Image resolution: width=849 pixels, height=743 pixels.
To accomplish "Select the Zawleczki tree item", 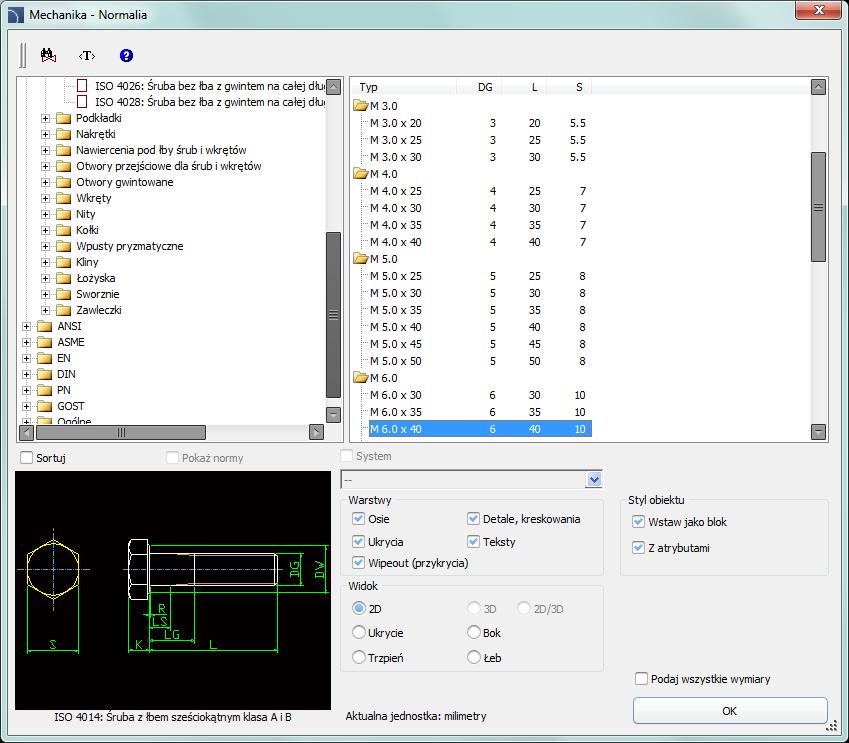I will click(99, 310).
